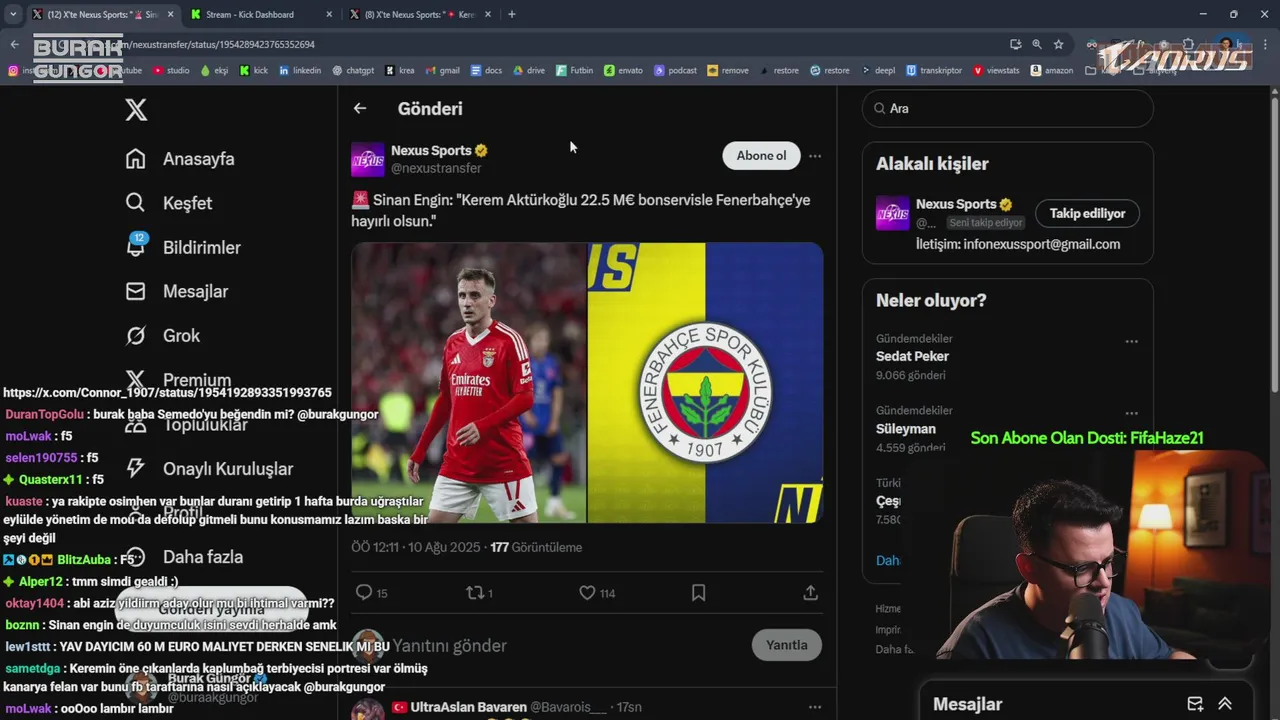Open Mesajlar in the sidebar

click(177, 291)
